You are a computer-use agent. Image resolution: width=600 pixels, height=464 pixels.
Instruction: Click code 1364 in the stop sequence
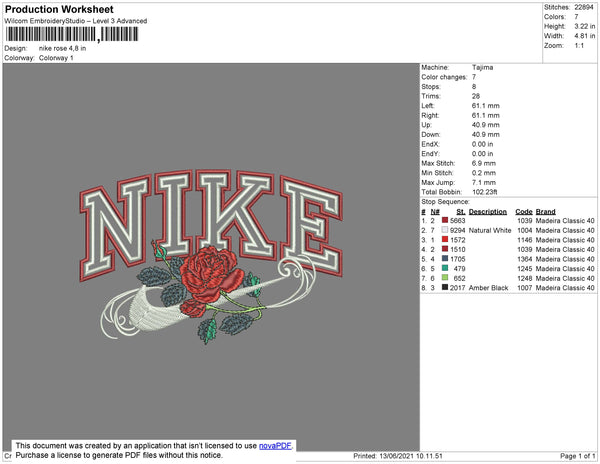[x=525, y=259]
